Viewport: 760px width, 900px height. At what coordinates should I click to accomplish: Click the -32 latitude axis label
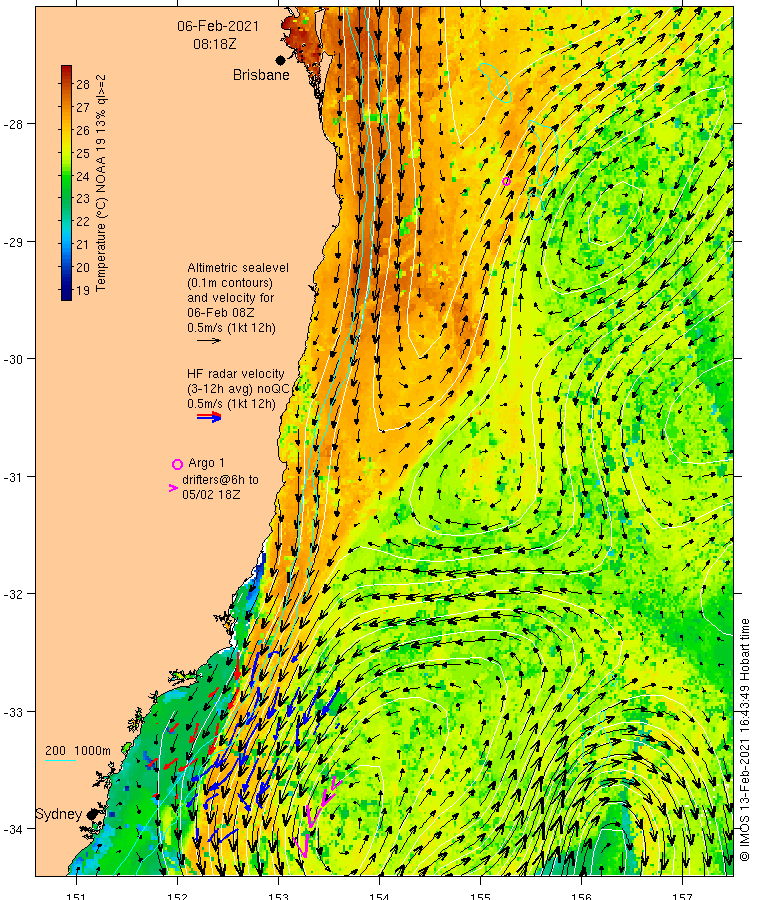pos(13,594)
